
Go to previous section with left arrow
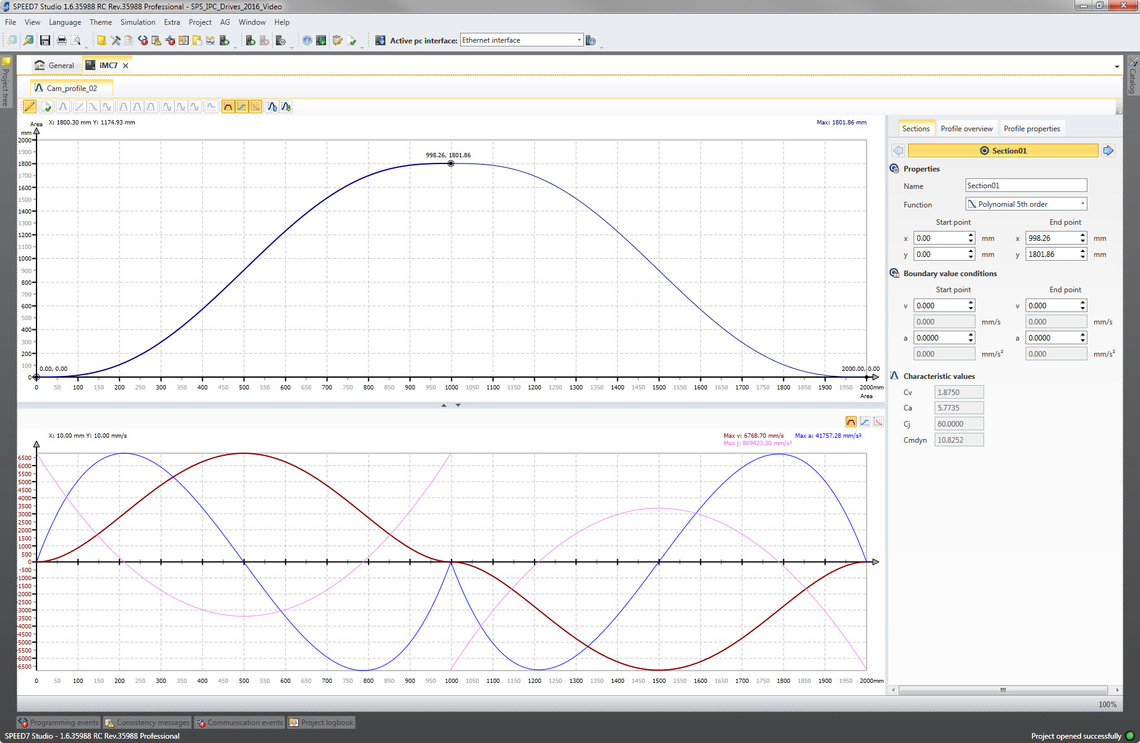click(897, 150)
